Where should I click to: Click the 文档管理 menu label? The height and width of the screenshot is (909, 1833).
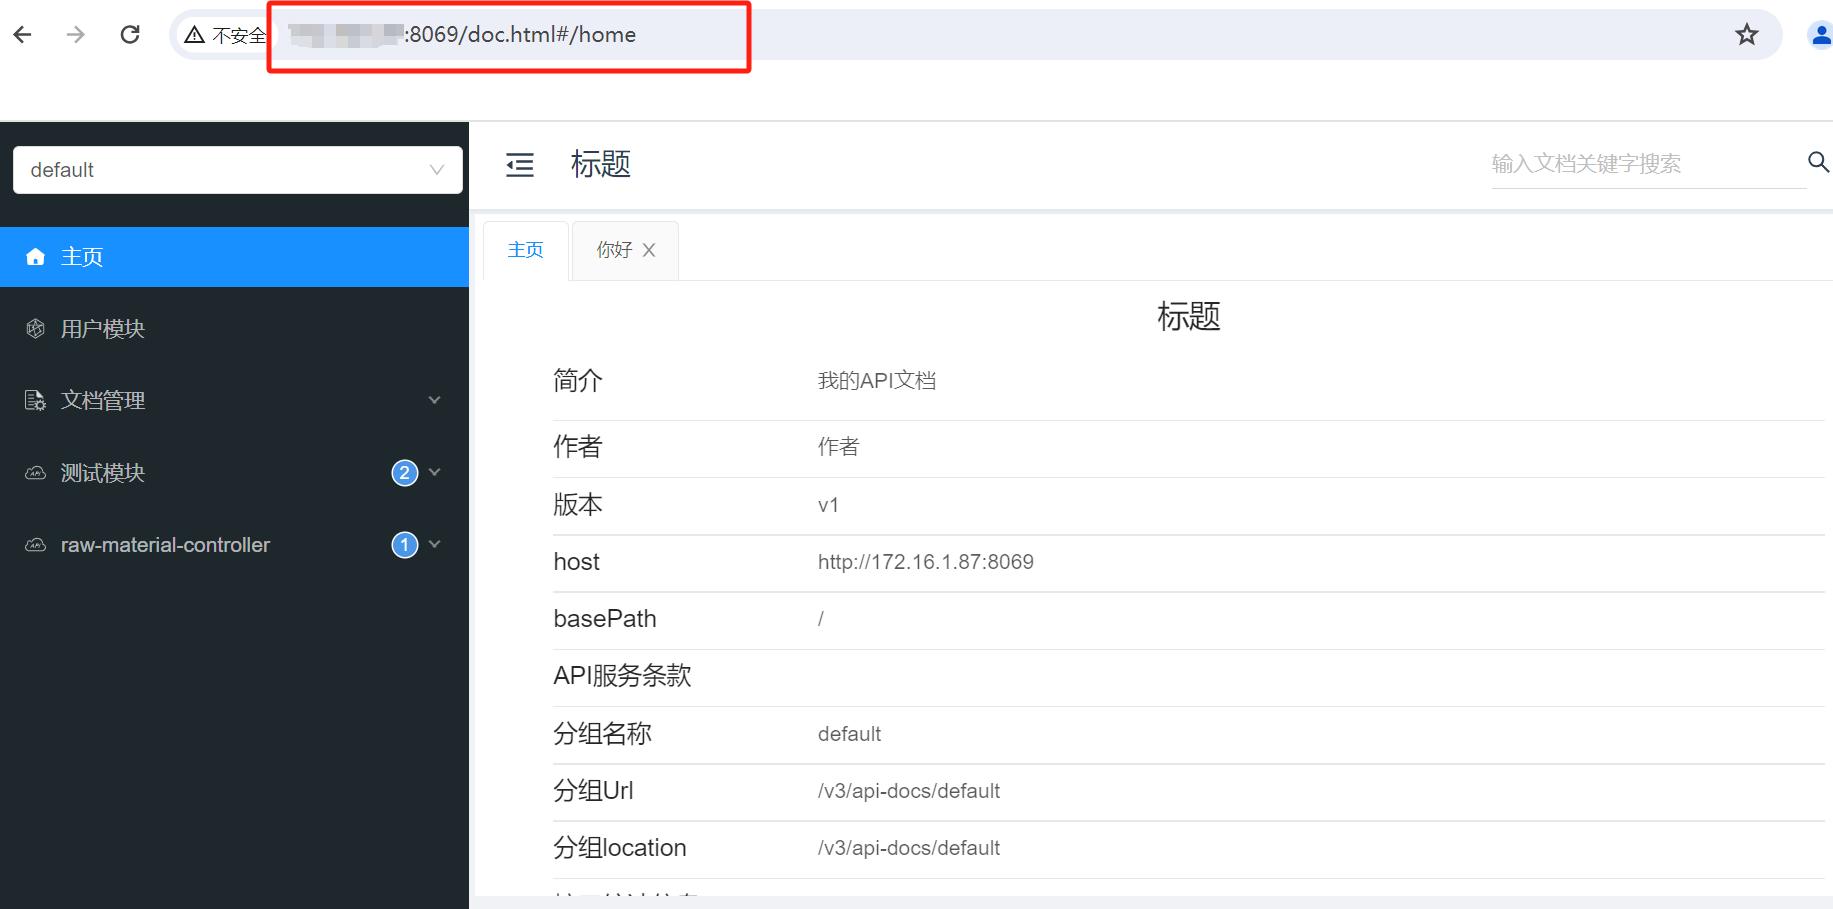click(x=103, y=401)
